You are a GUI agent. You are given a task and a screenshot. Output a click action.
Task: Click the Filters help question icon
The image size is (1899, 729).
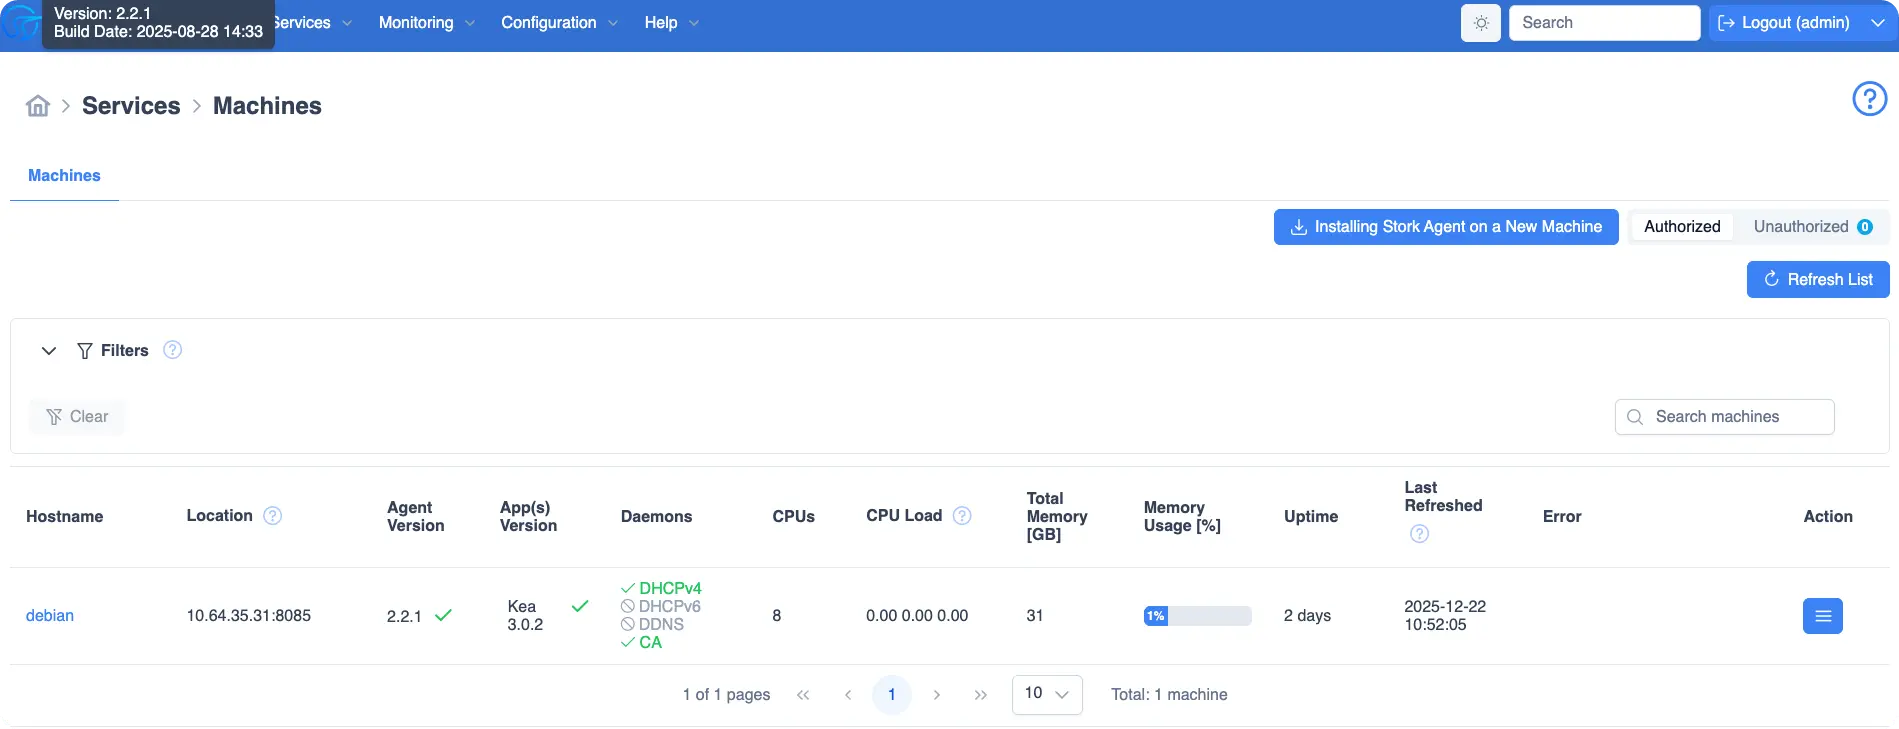click(172, 350)
